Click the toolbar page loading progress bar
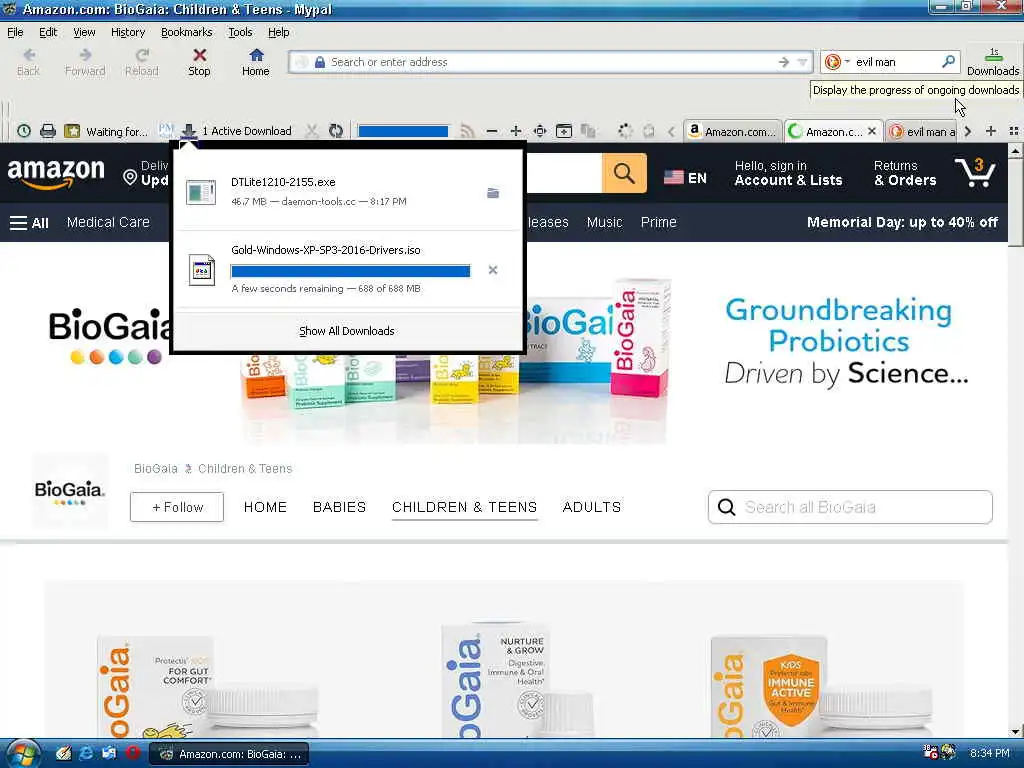Viewport: 1024px width, 768px height. click(x=403, y=131)
